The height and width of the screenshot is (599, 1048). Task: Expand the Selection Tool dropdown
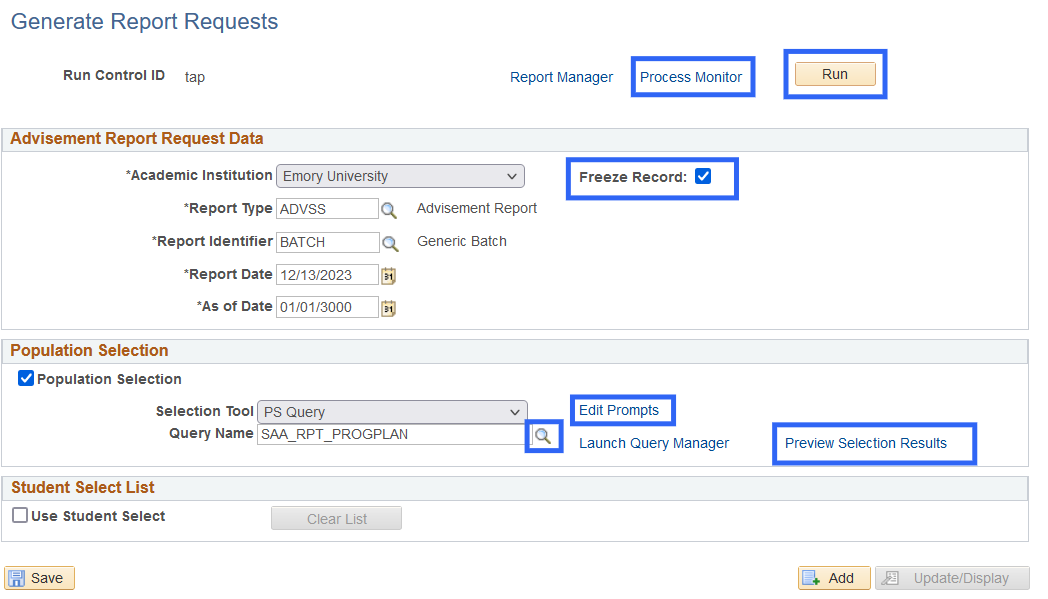pyautogui.click(x=392, y=412)
